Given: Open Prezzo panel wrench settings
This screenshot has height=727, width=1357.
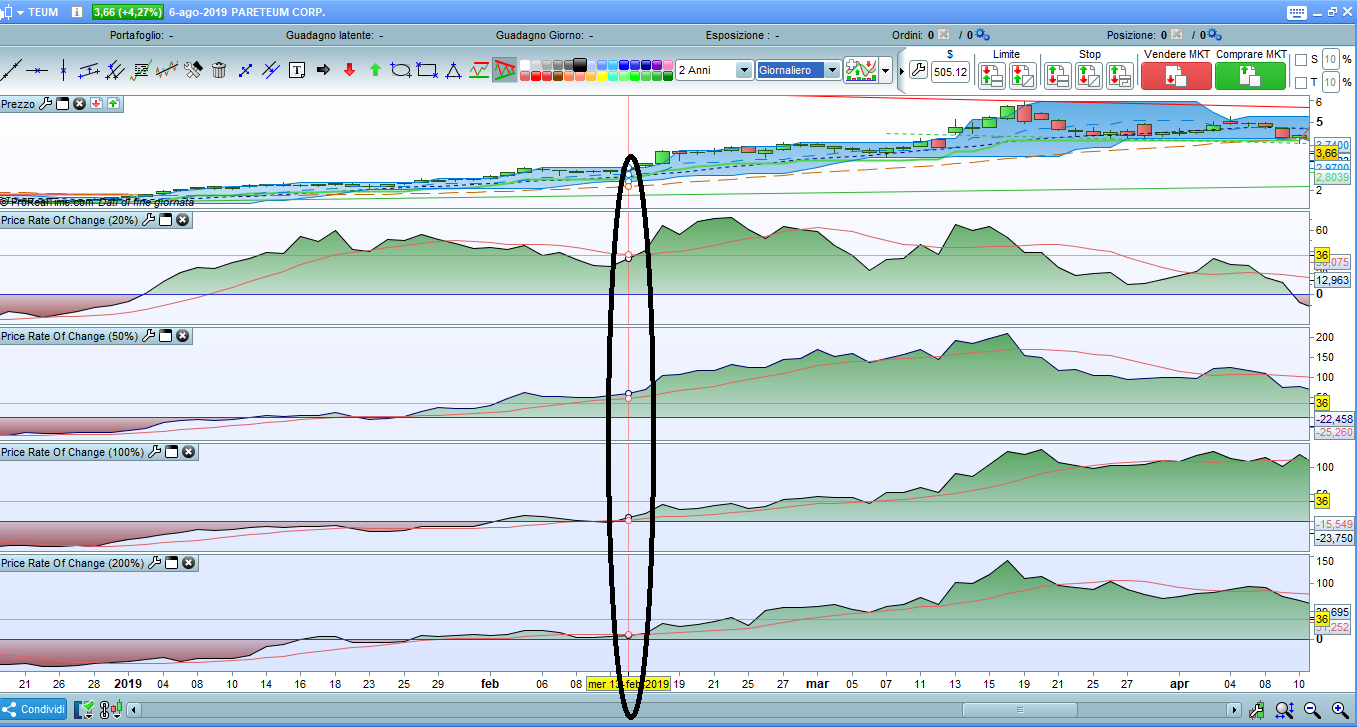Looking at the screenshot, I should click(45, 103).
